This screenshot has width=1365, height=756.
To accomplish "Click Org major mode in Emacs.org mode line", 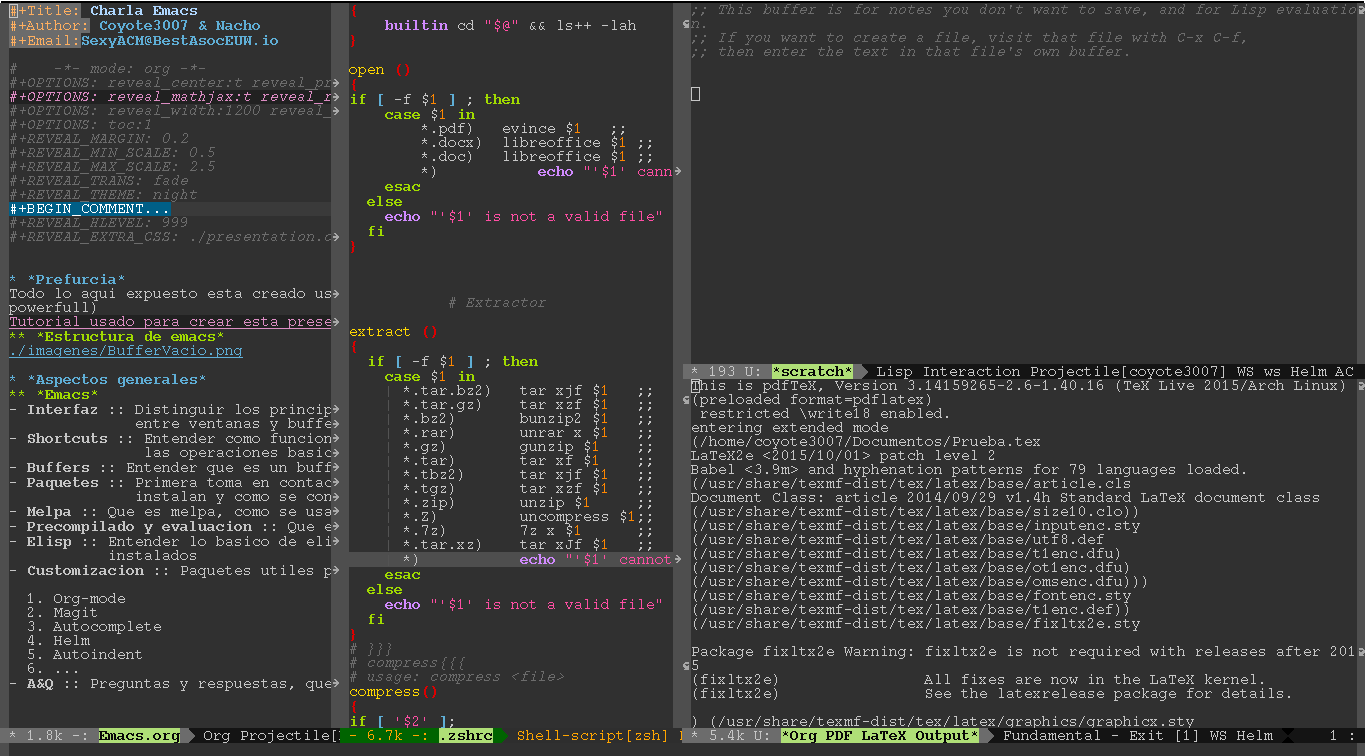I will pos(217,736).
